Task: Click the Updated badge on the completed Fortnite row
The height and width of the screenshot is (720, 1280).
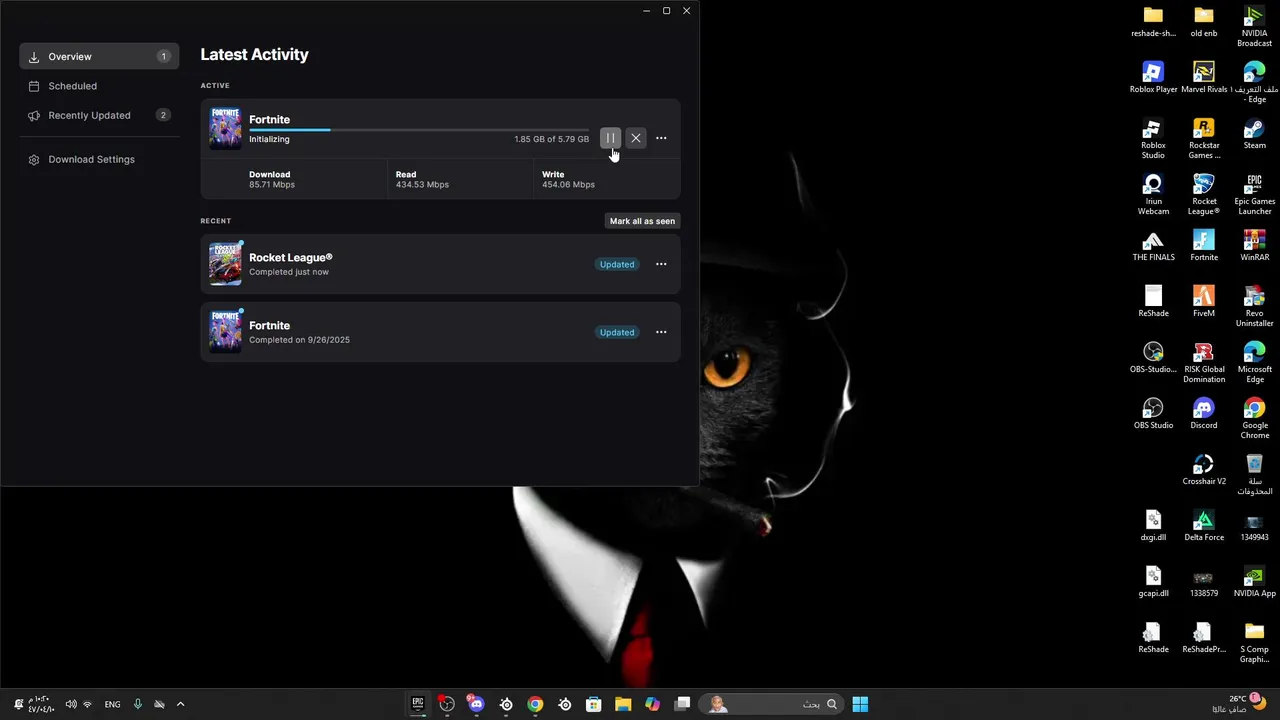Action: (617, 332)
